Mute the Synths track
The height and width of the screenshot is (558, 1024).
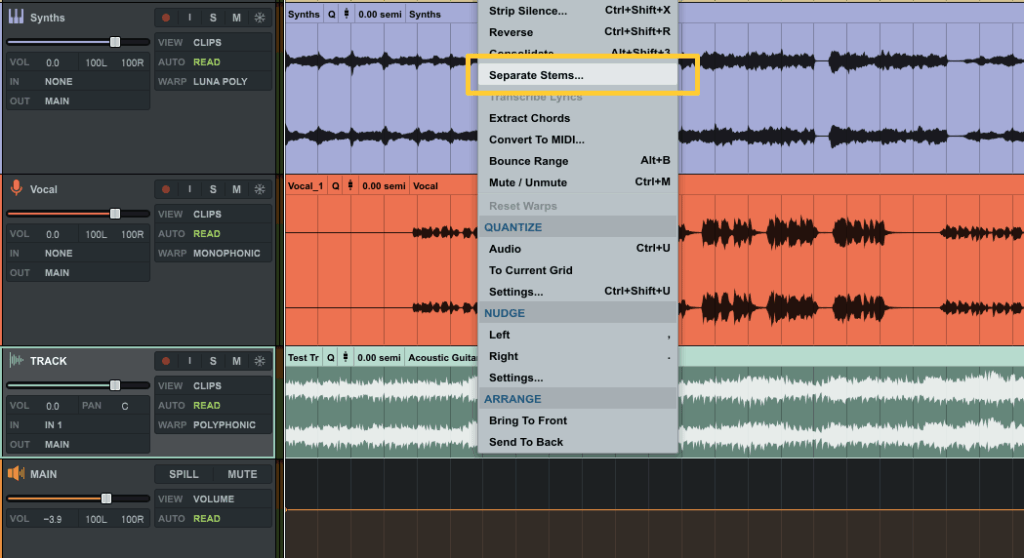pyautogui.click(x=236, y=18)
